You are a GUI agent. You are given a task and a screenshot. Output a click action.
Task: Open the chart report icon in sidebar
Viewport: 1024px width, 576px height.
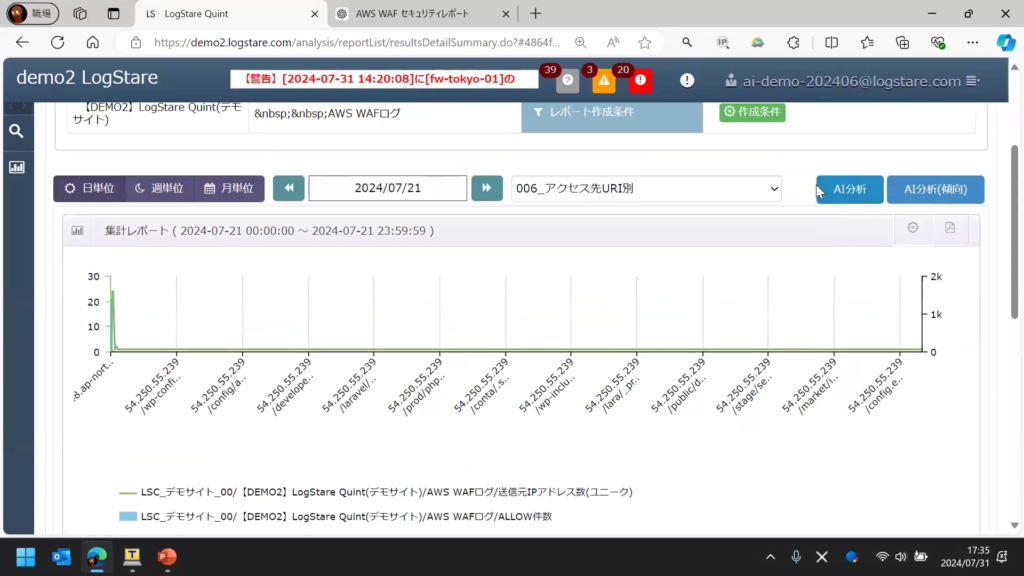16,167
